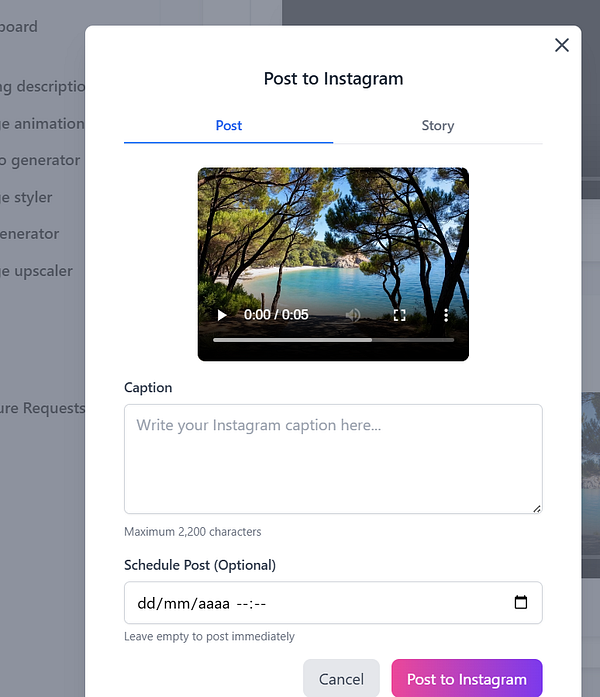Select the Post tab
This screenshot has height=697, width=600.
point(228,126)
